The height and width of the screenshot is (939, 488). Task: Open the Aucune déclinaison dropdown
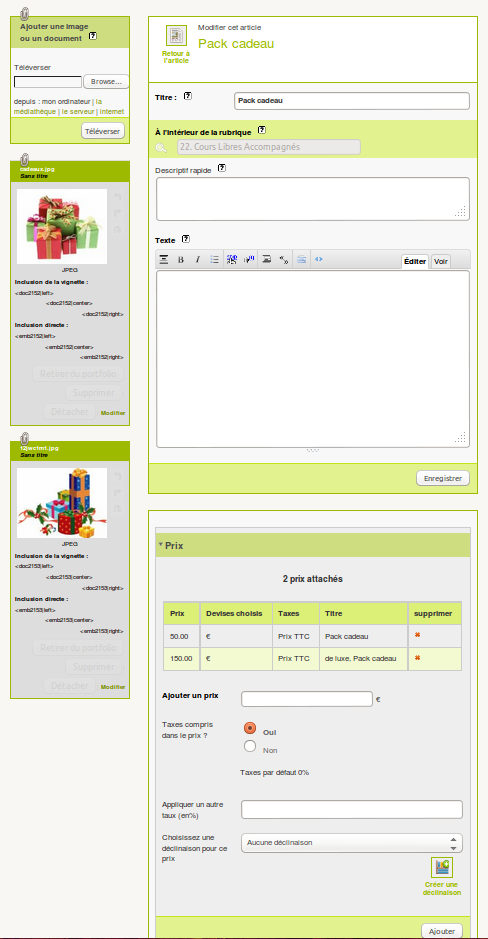click(351, 843)
